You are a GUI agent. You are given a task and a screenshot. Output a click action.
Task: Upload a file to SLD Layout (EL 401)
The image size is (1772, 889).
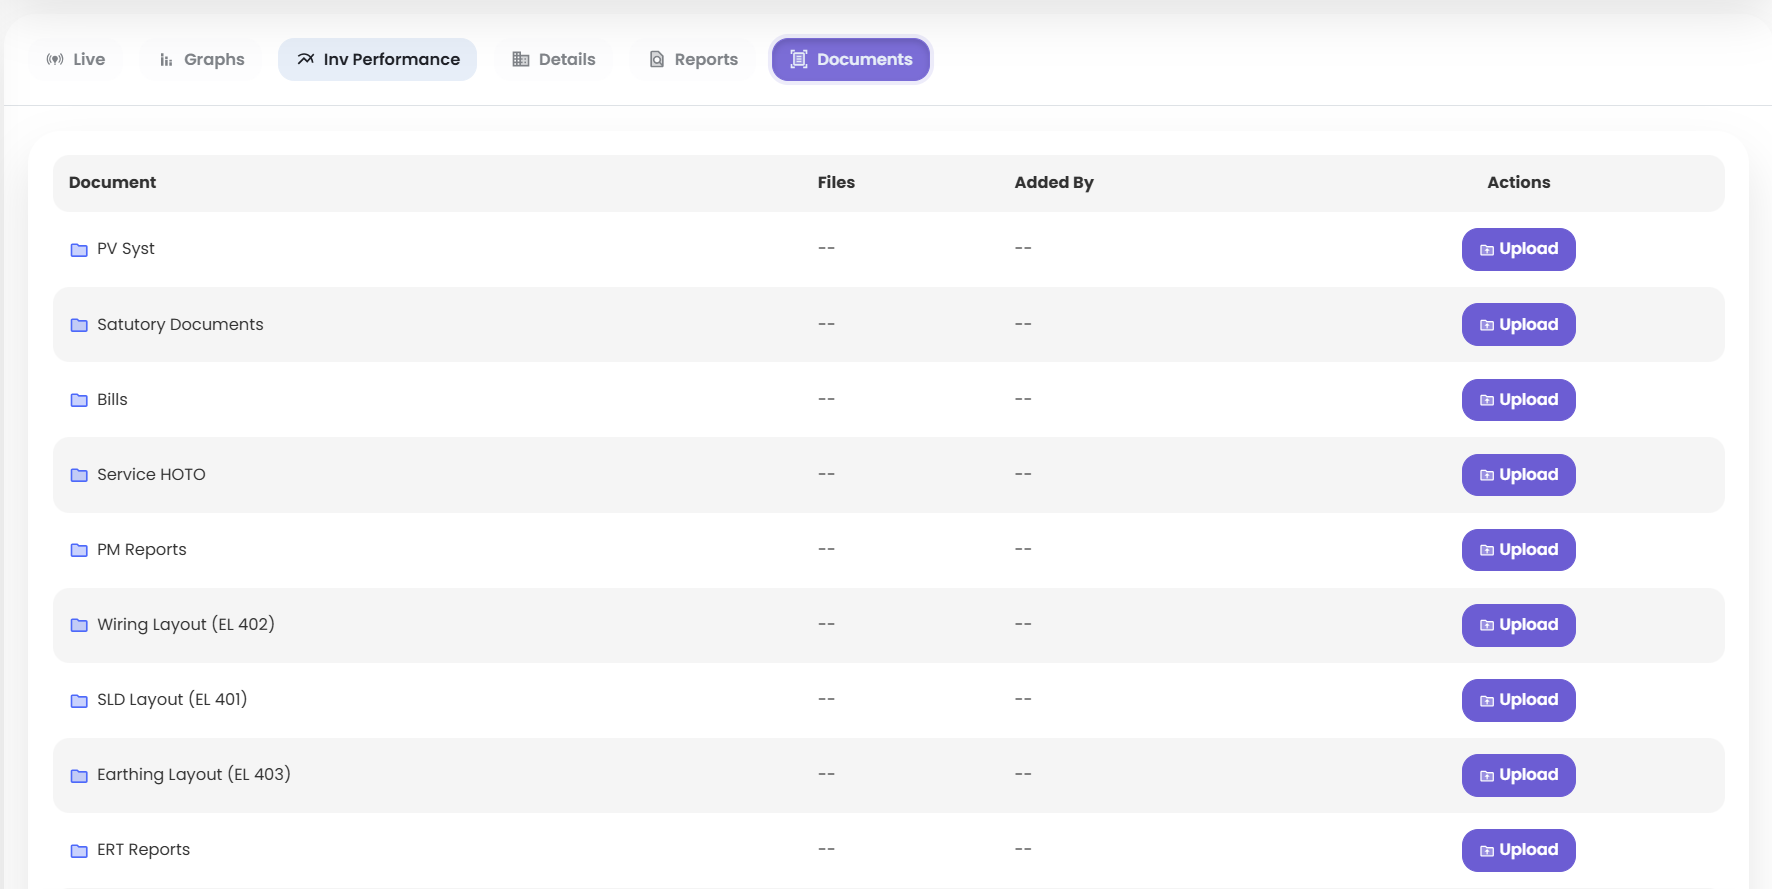[1518, 700]
